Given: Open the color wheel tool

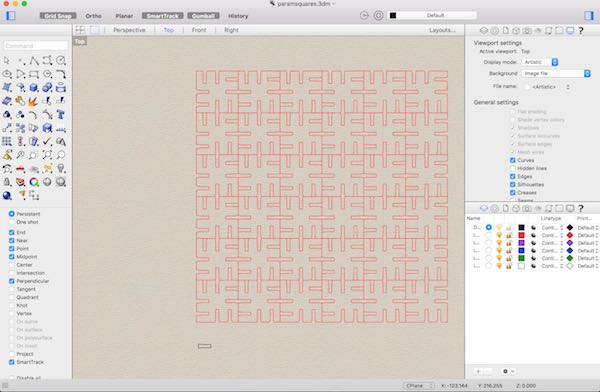Looking at the screenshot, I should coord(34,182).
